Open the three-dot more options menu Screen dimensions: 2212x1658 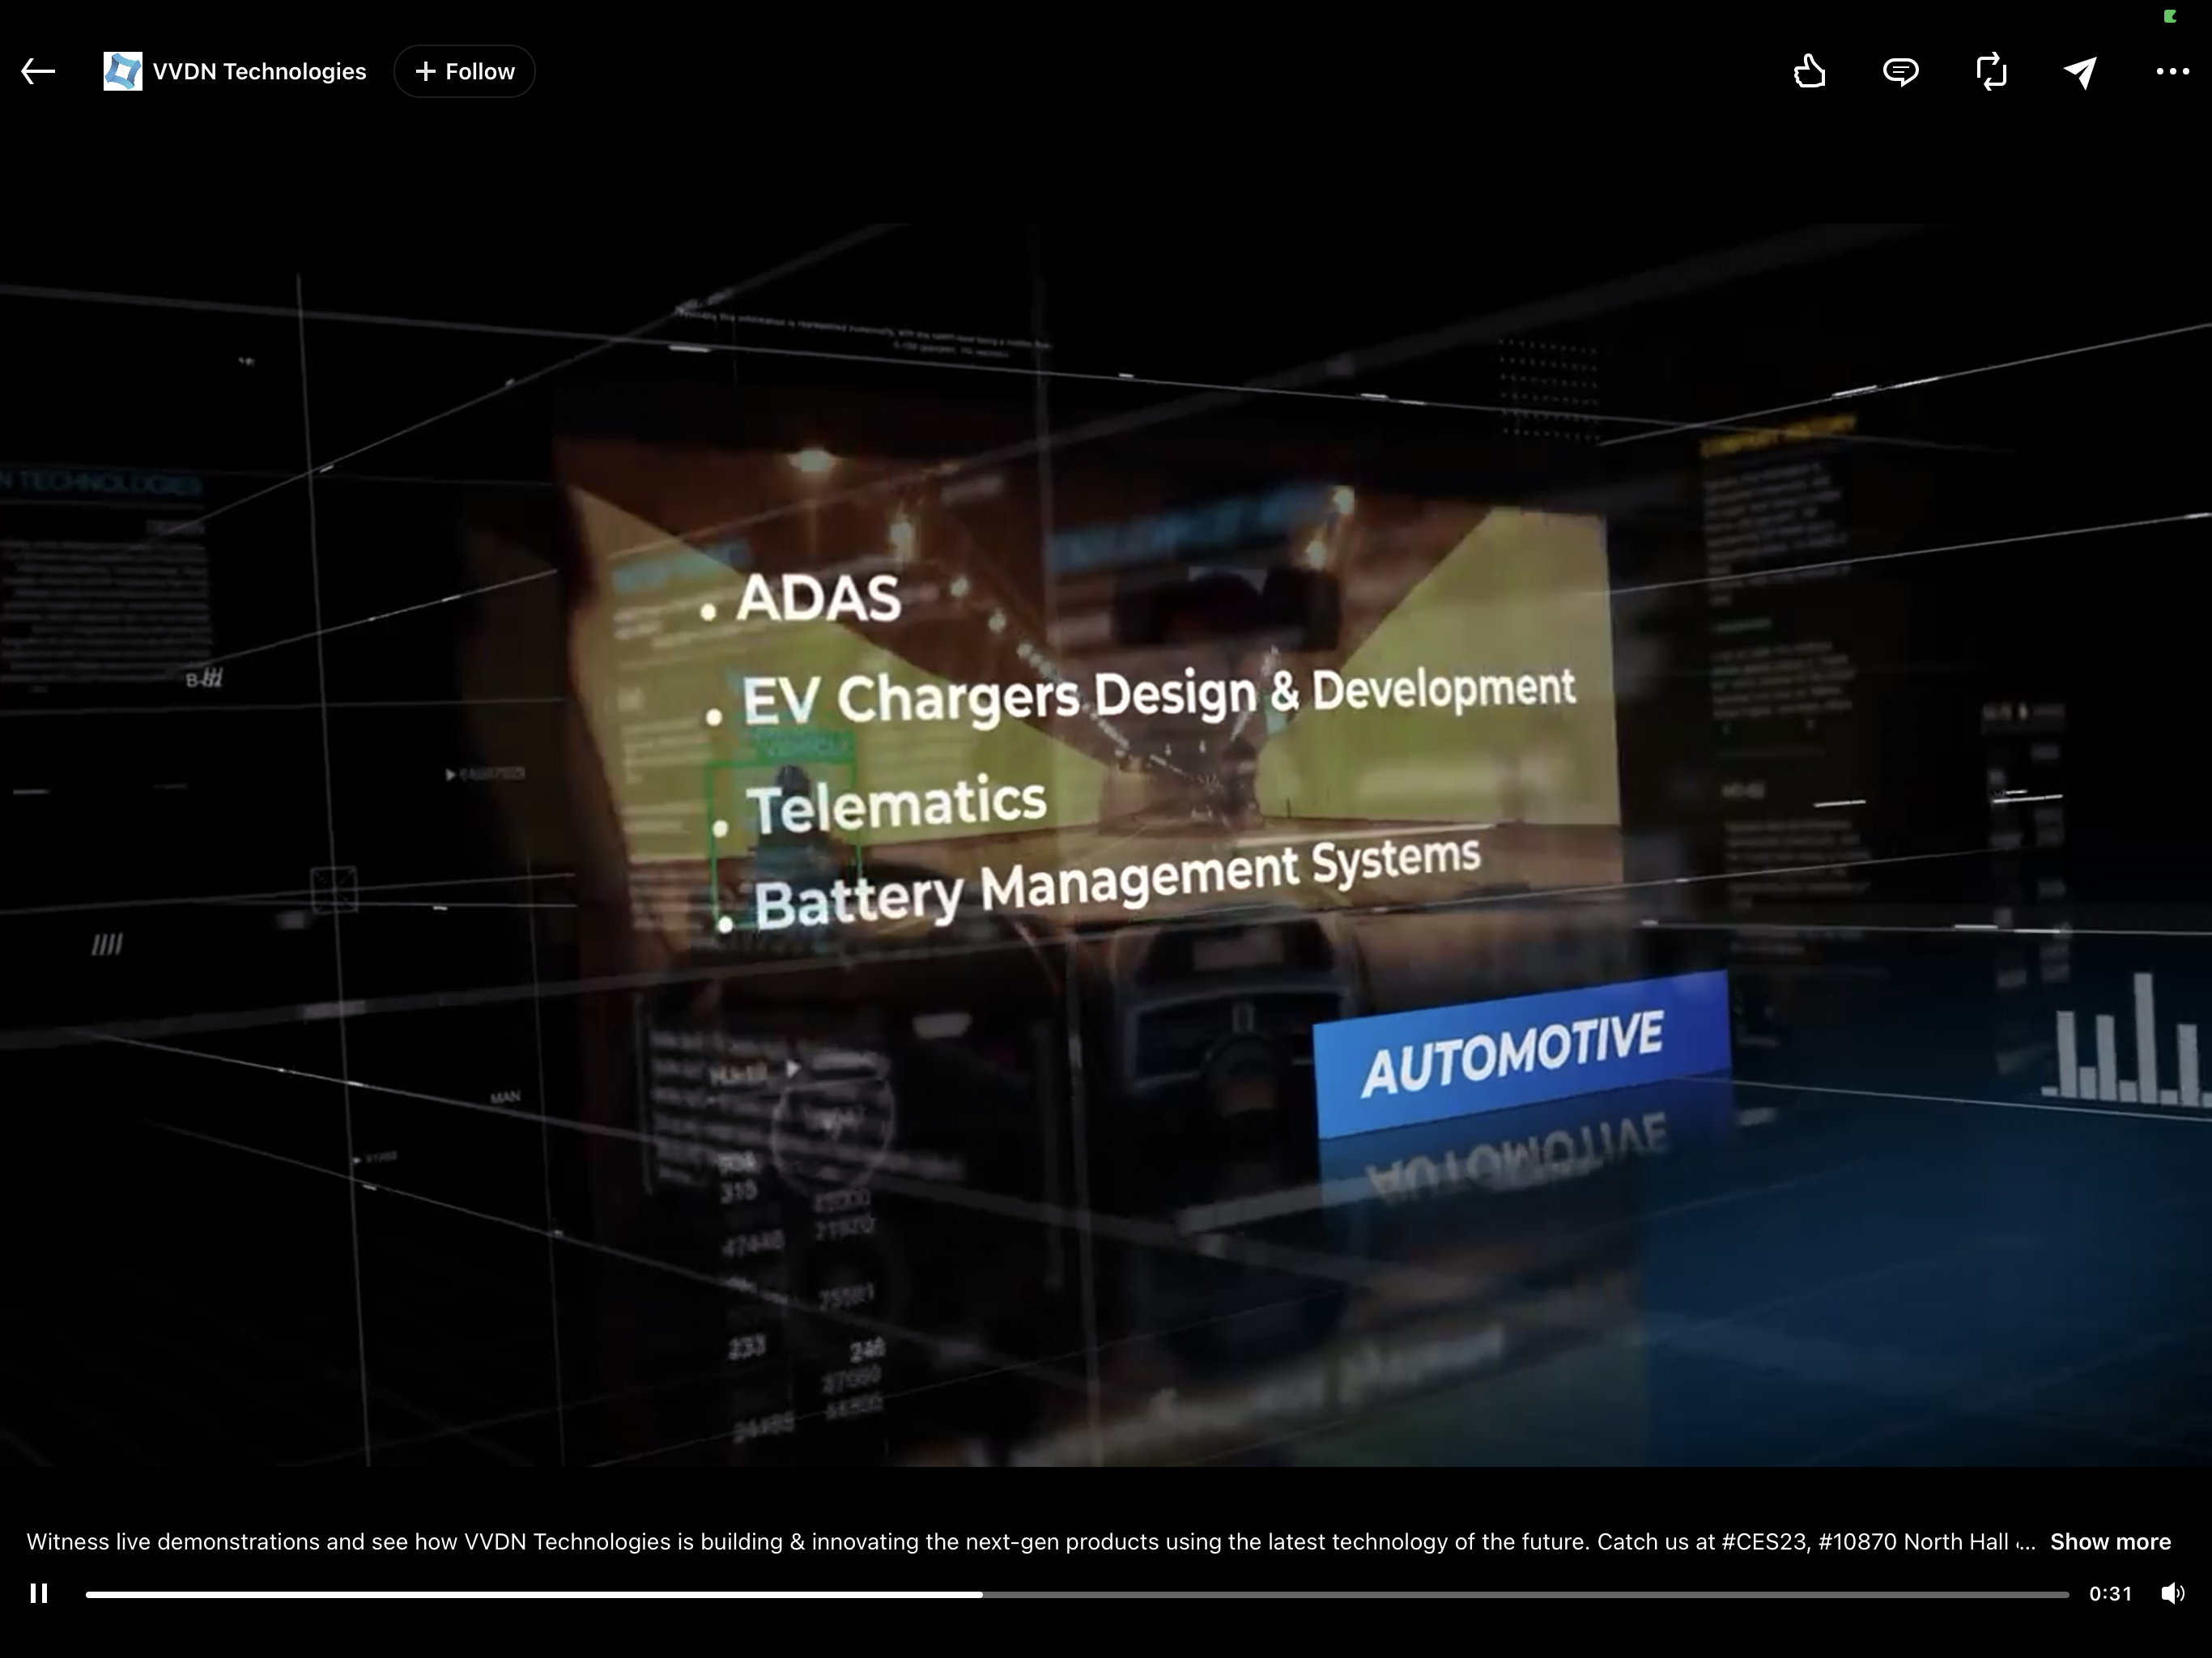coord(2172,71)
